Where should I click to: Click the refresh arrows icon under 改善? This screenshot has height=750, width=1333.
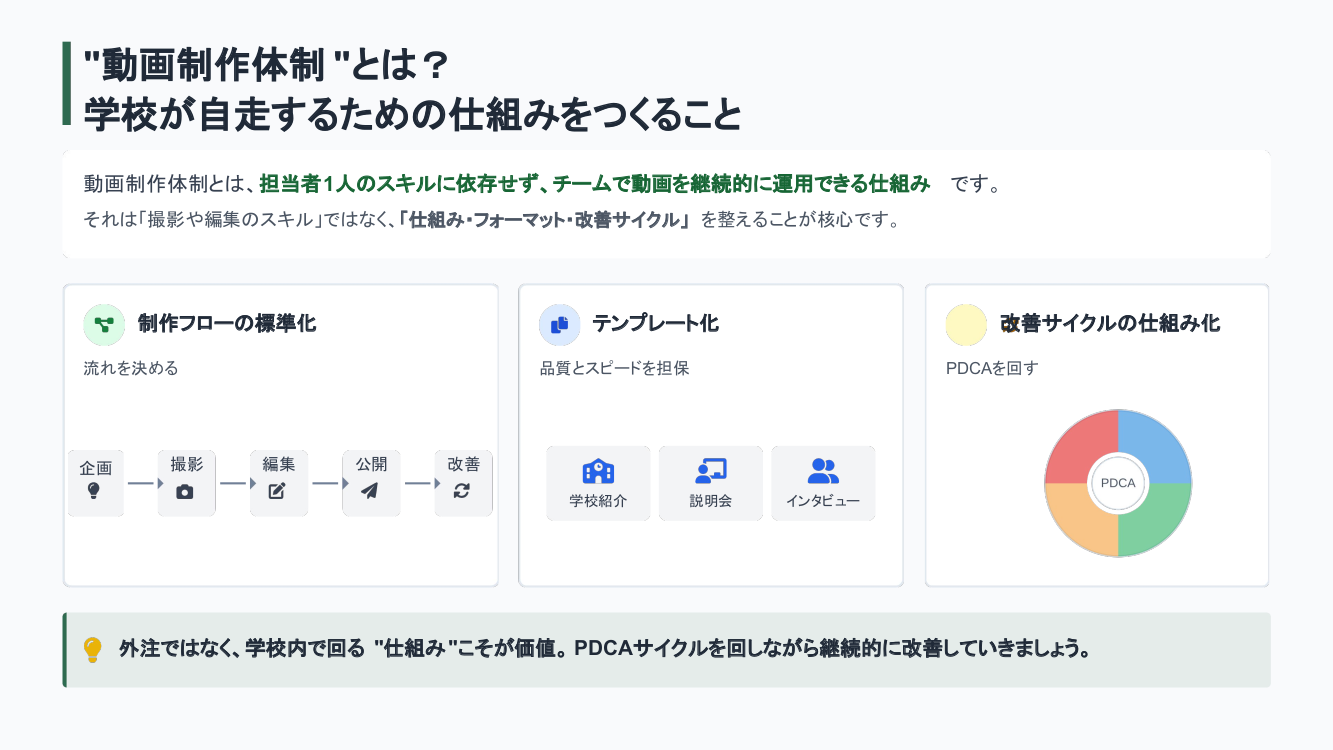click(462, 491)
